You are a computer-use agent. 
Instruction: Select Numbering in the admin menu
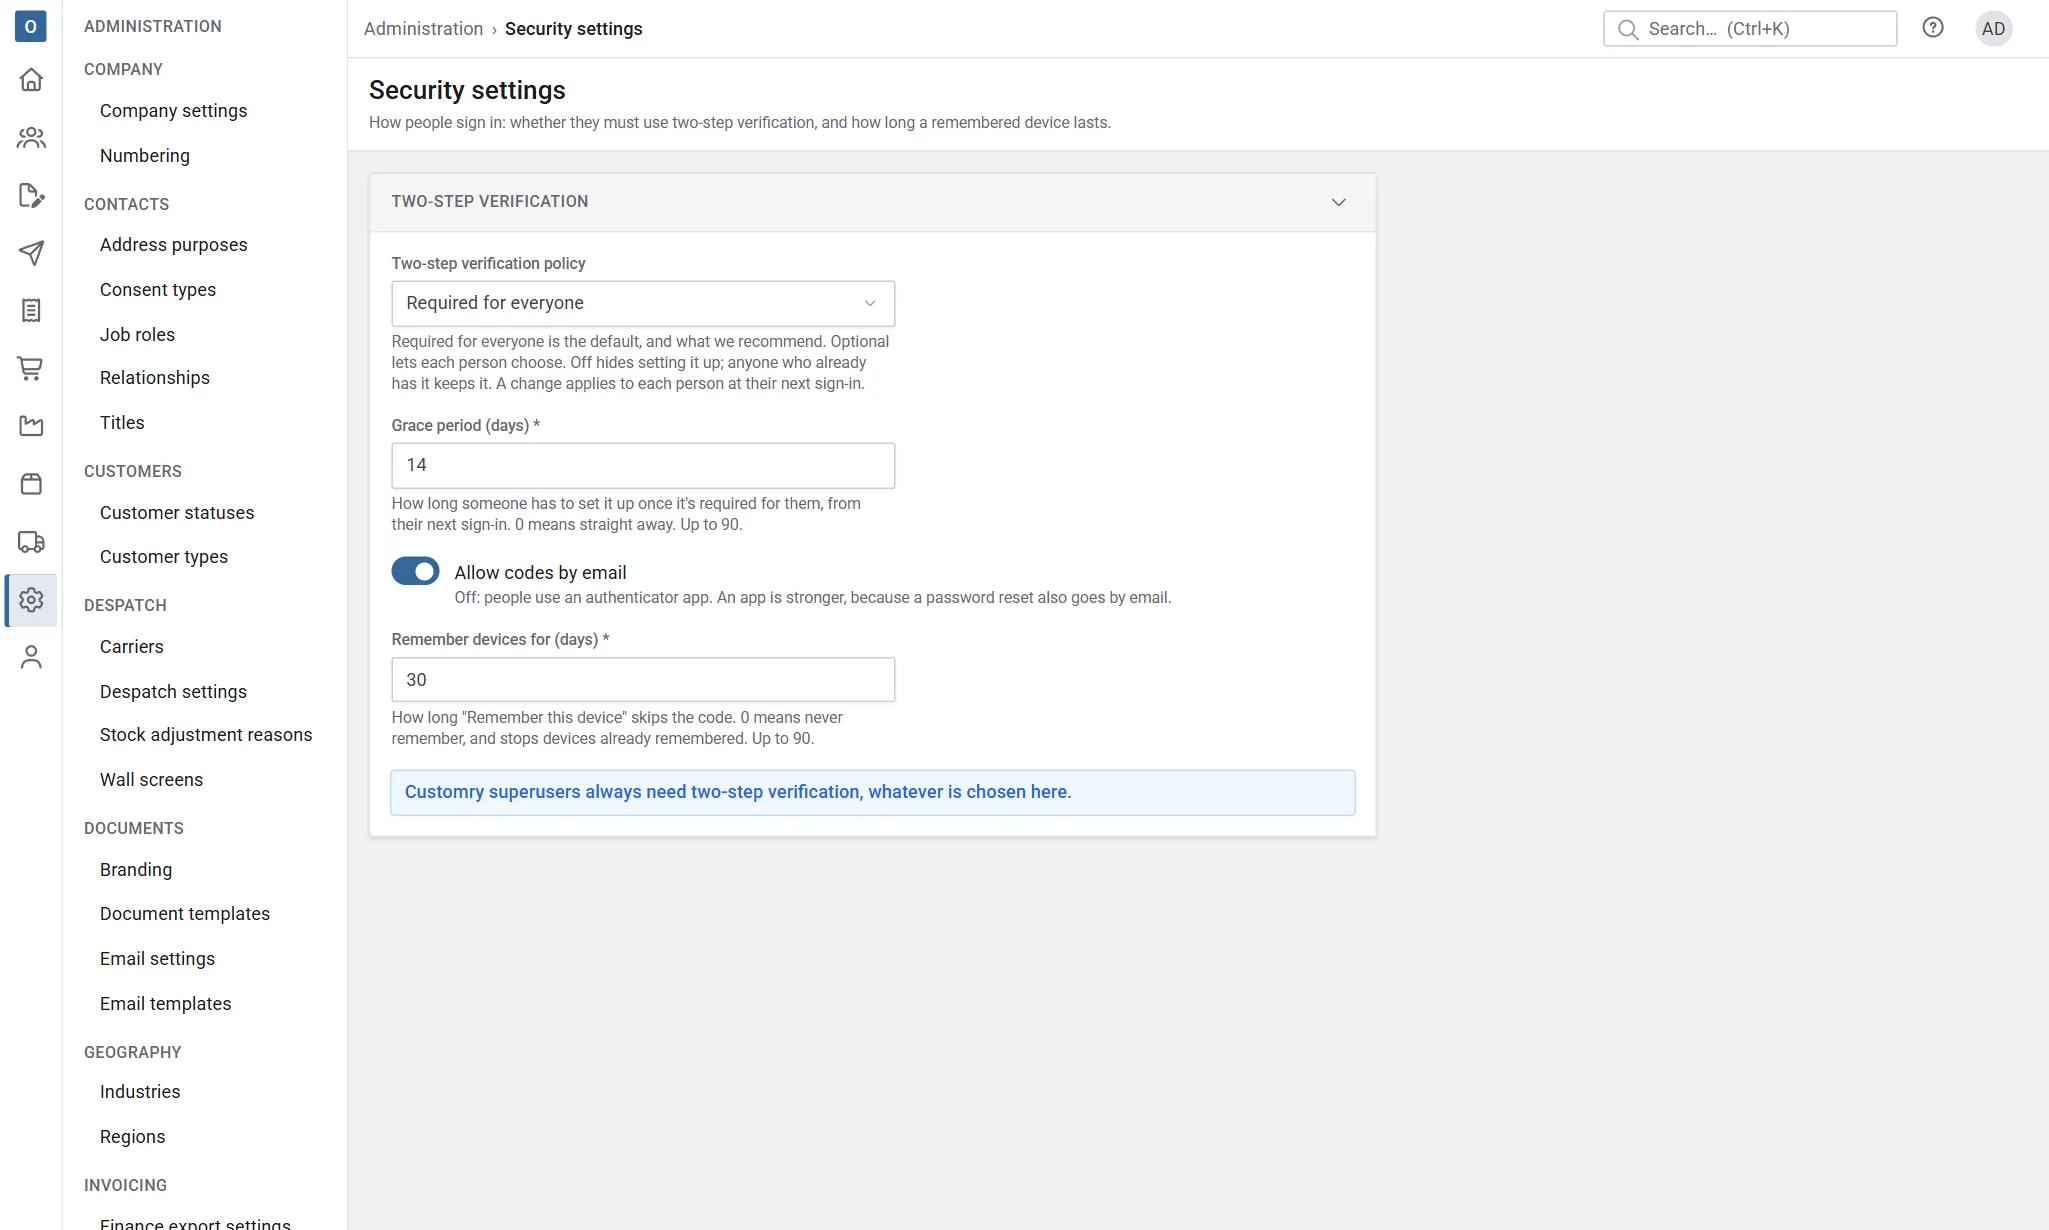pyautogui.click(x=145, y=156)
